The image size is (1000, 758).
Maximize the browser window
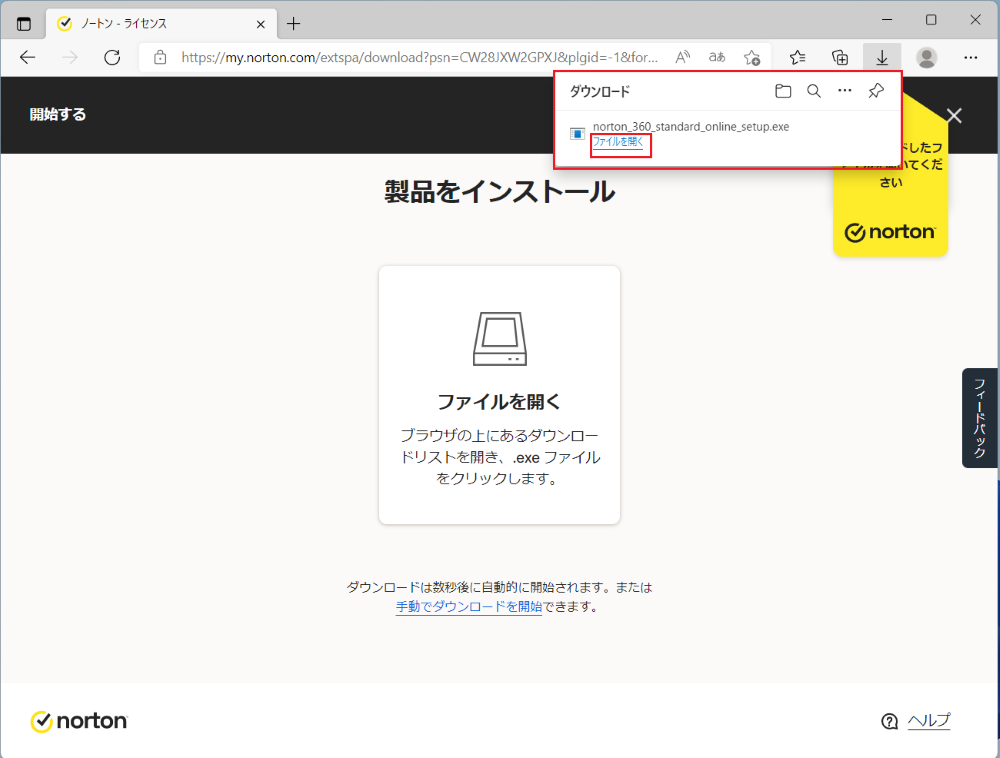pos(931,20)
